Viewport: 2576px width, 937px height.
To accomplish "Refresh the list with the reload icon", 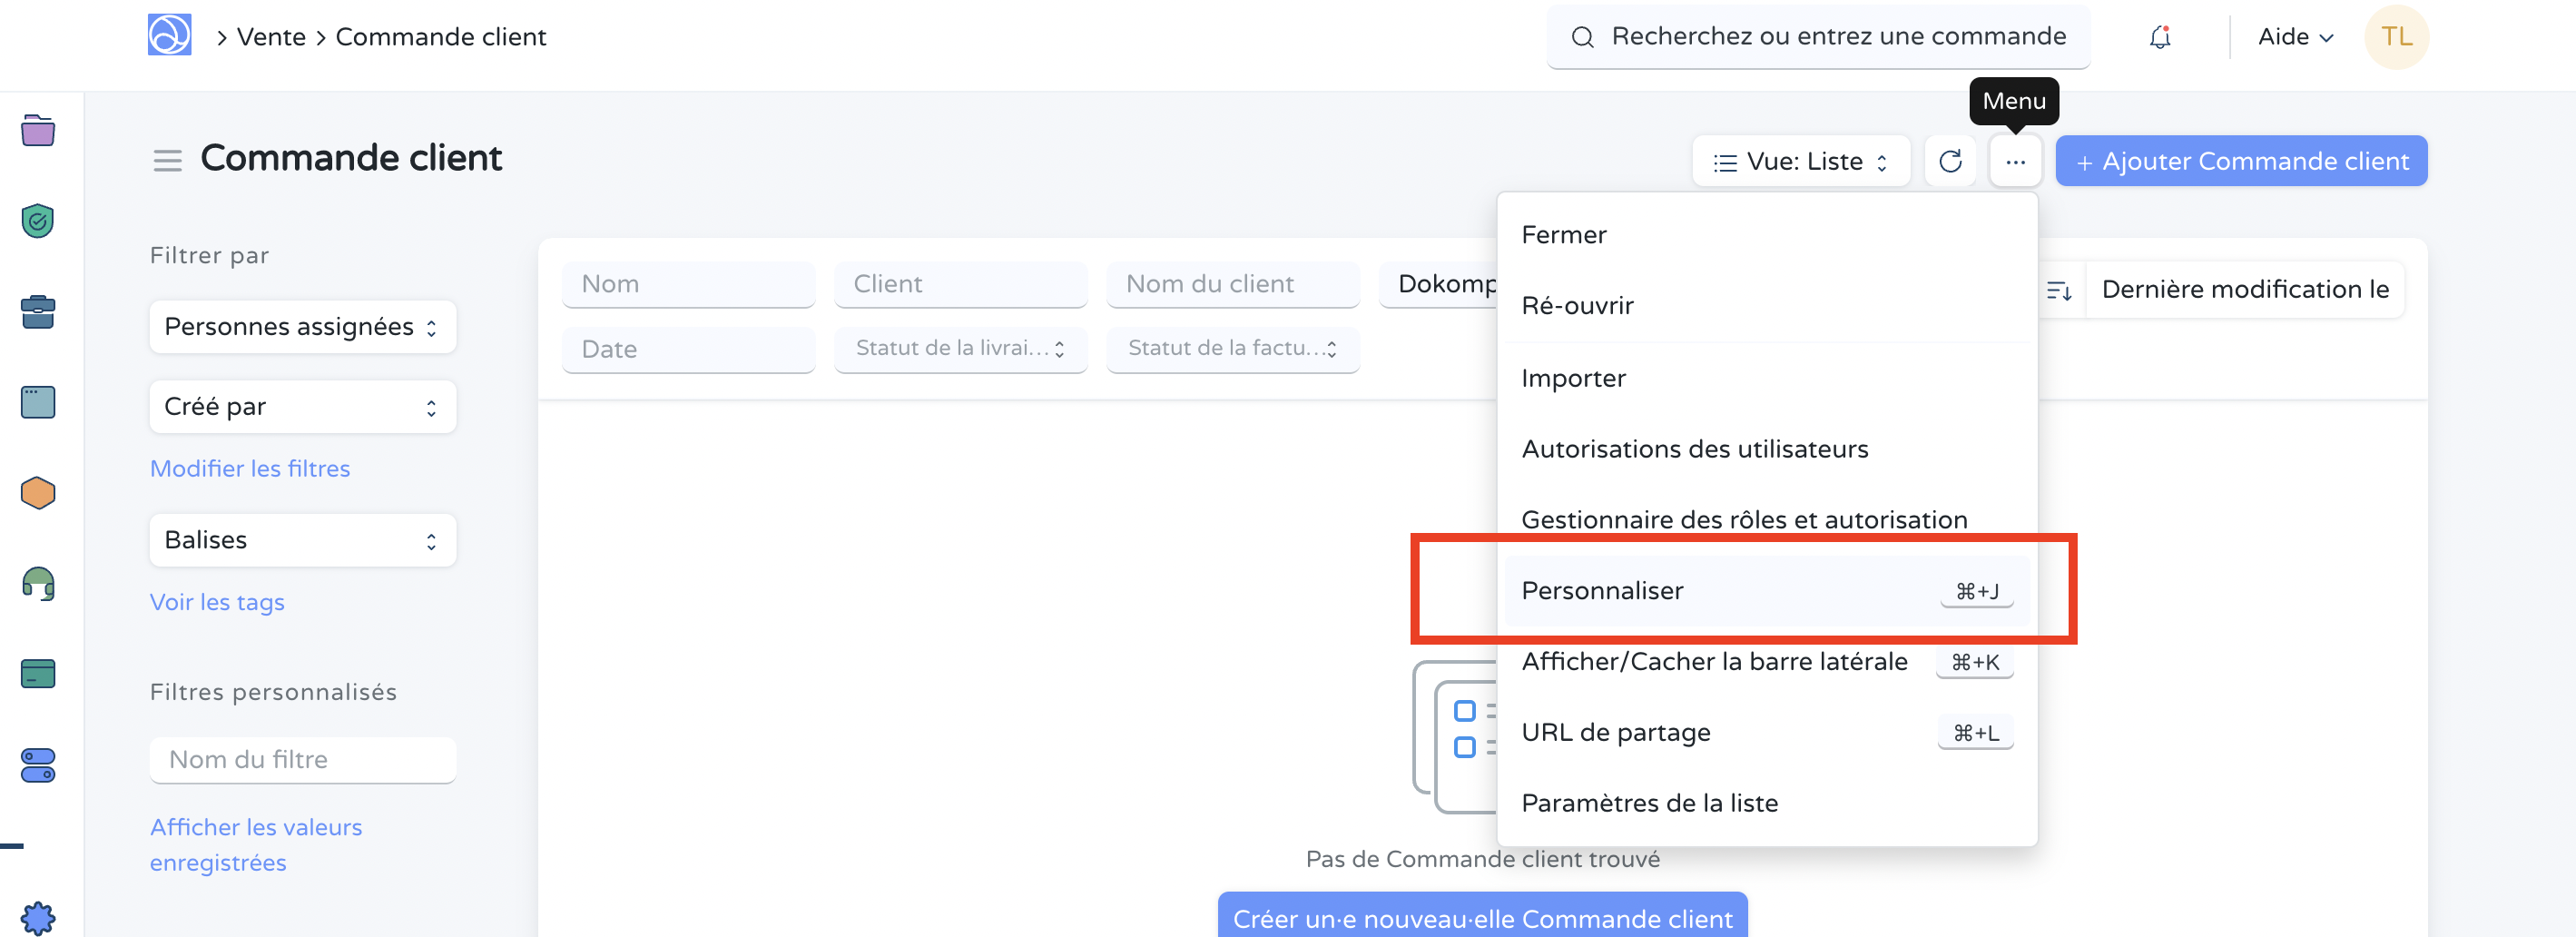I will 1950,160.
